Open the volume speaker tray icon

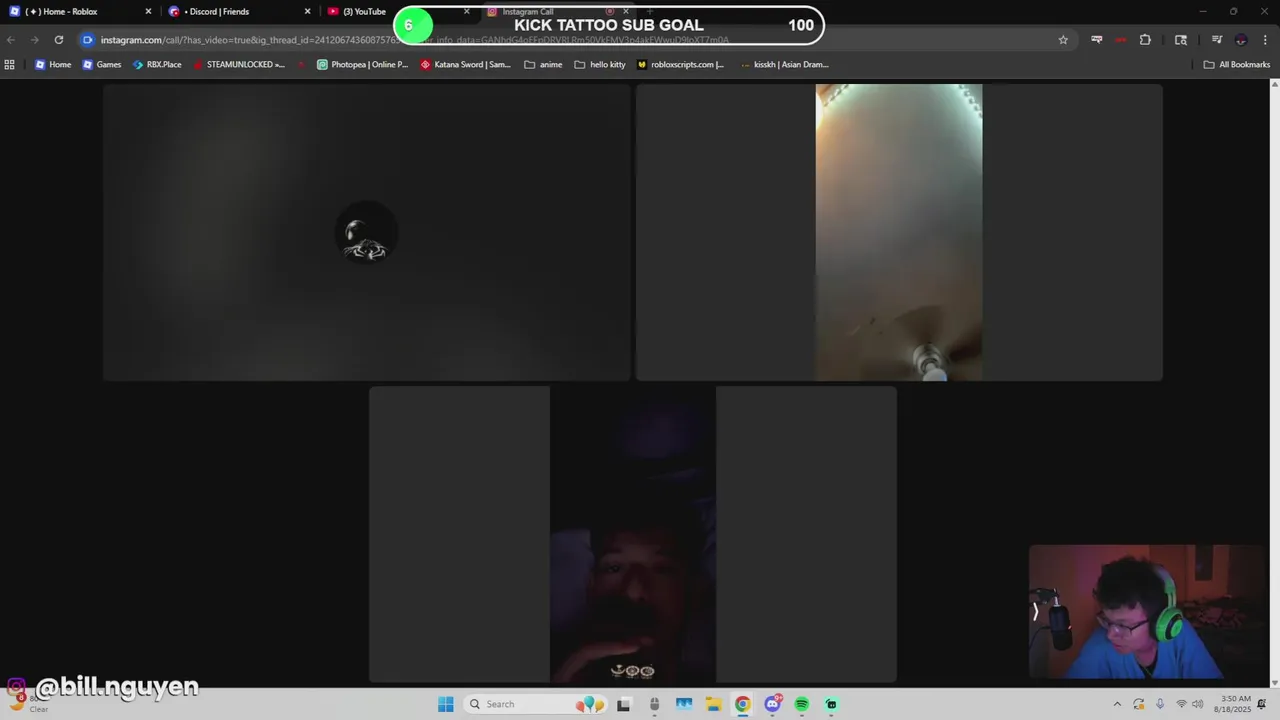click(x=1197, y=704)
